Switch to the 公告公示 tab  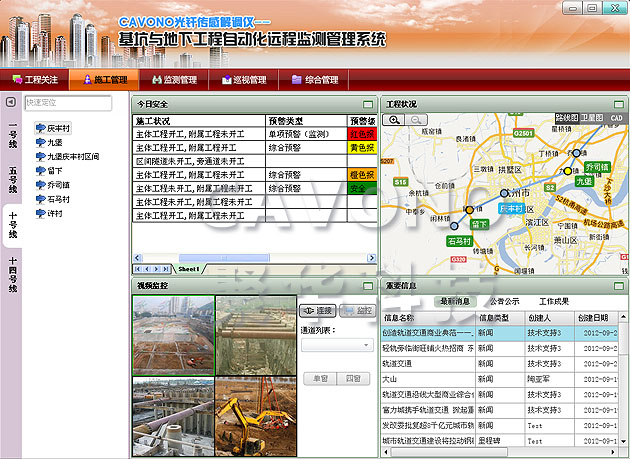pos(504,300)
